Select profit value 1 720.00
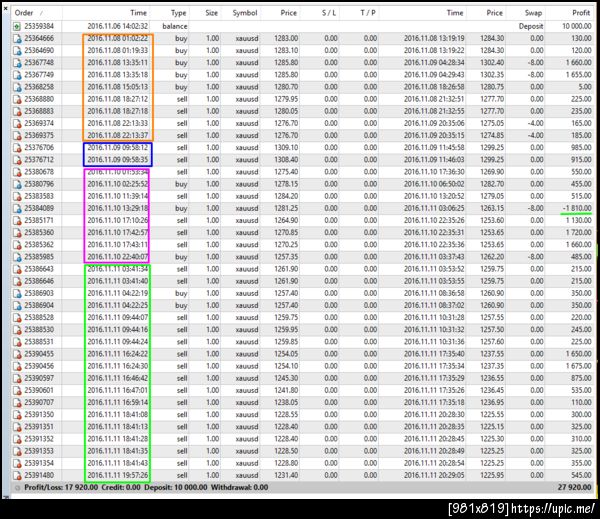This screenshot has width=600, height=519. pyautogui.click(x=579, y=233)
